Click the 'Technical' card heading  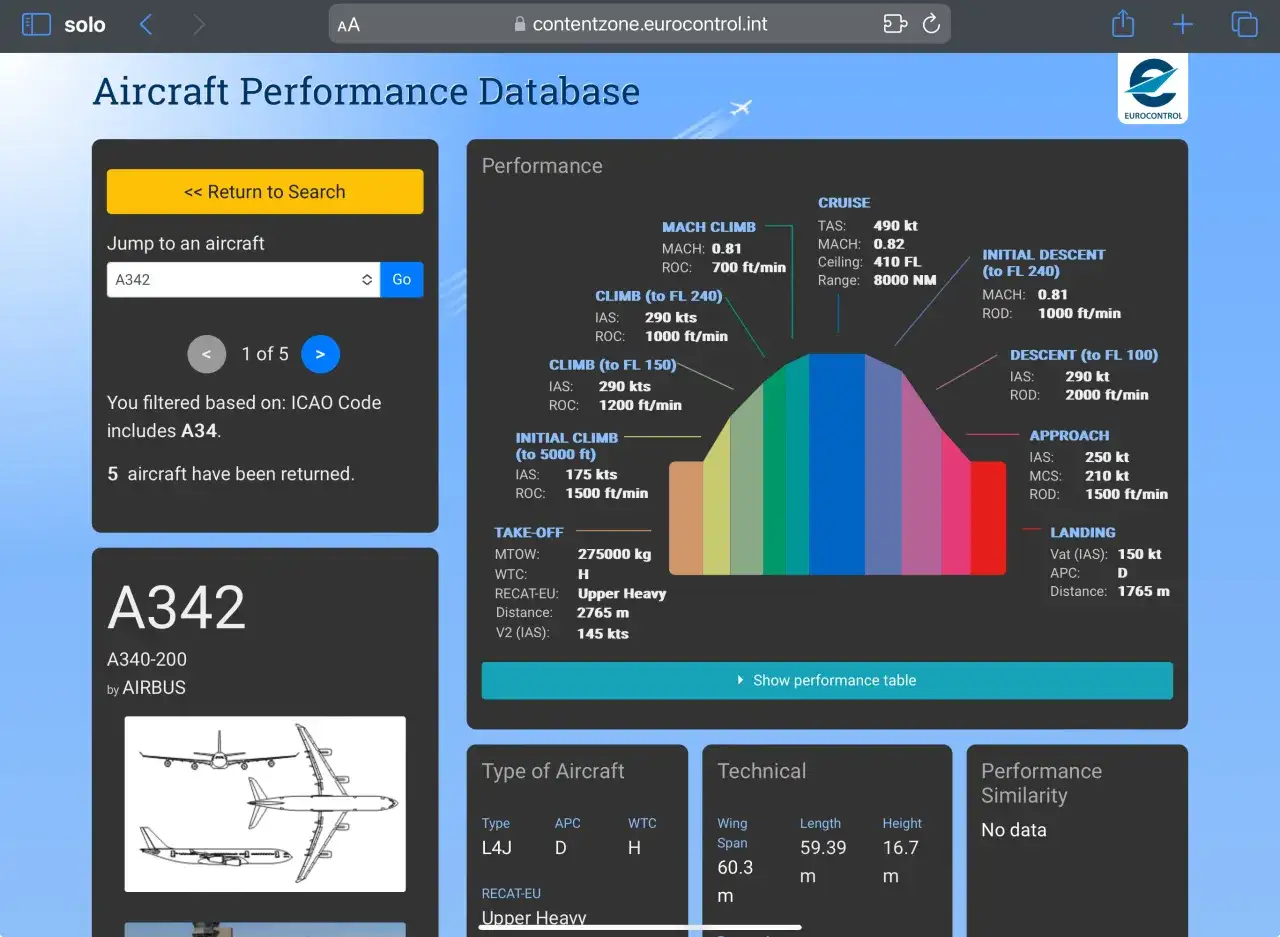761,771
